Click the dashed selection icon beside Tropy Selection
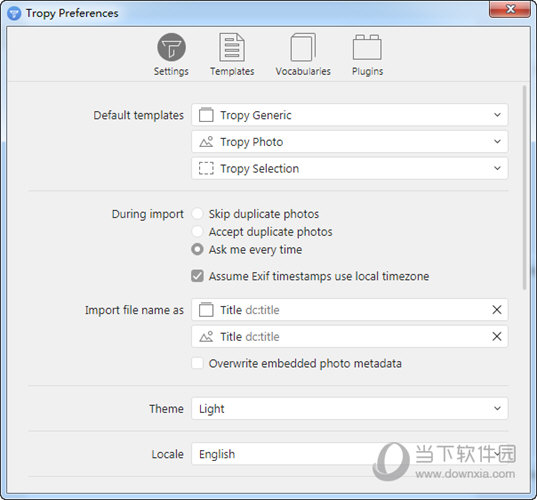 206,168
